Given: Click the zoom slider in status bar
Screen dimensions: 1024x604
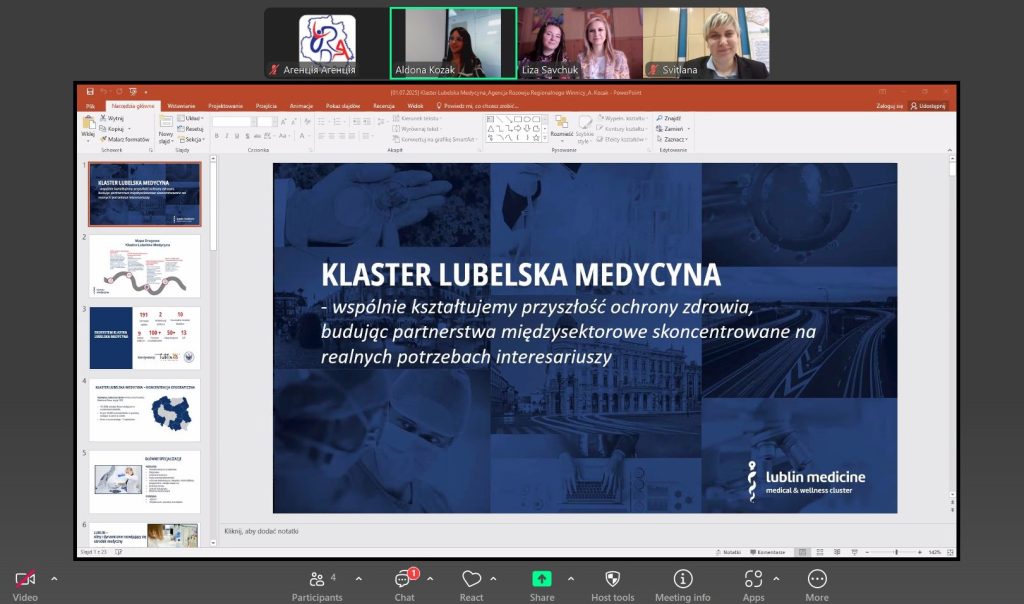Looking at the screenshot, I should 894,552.
